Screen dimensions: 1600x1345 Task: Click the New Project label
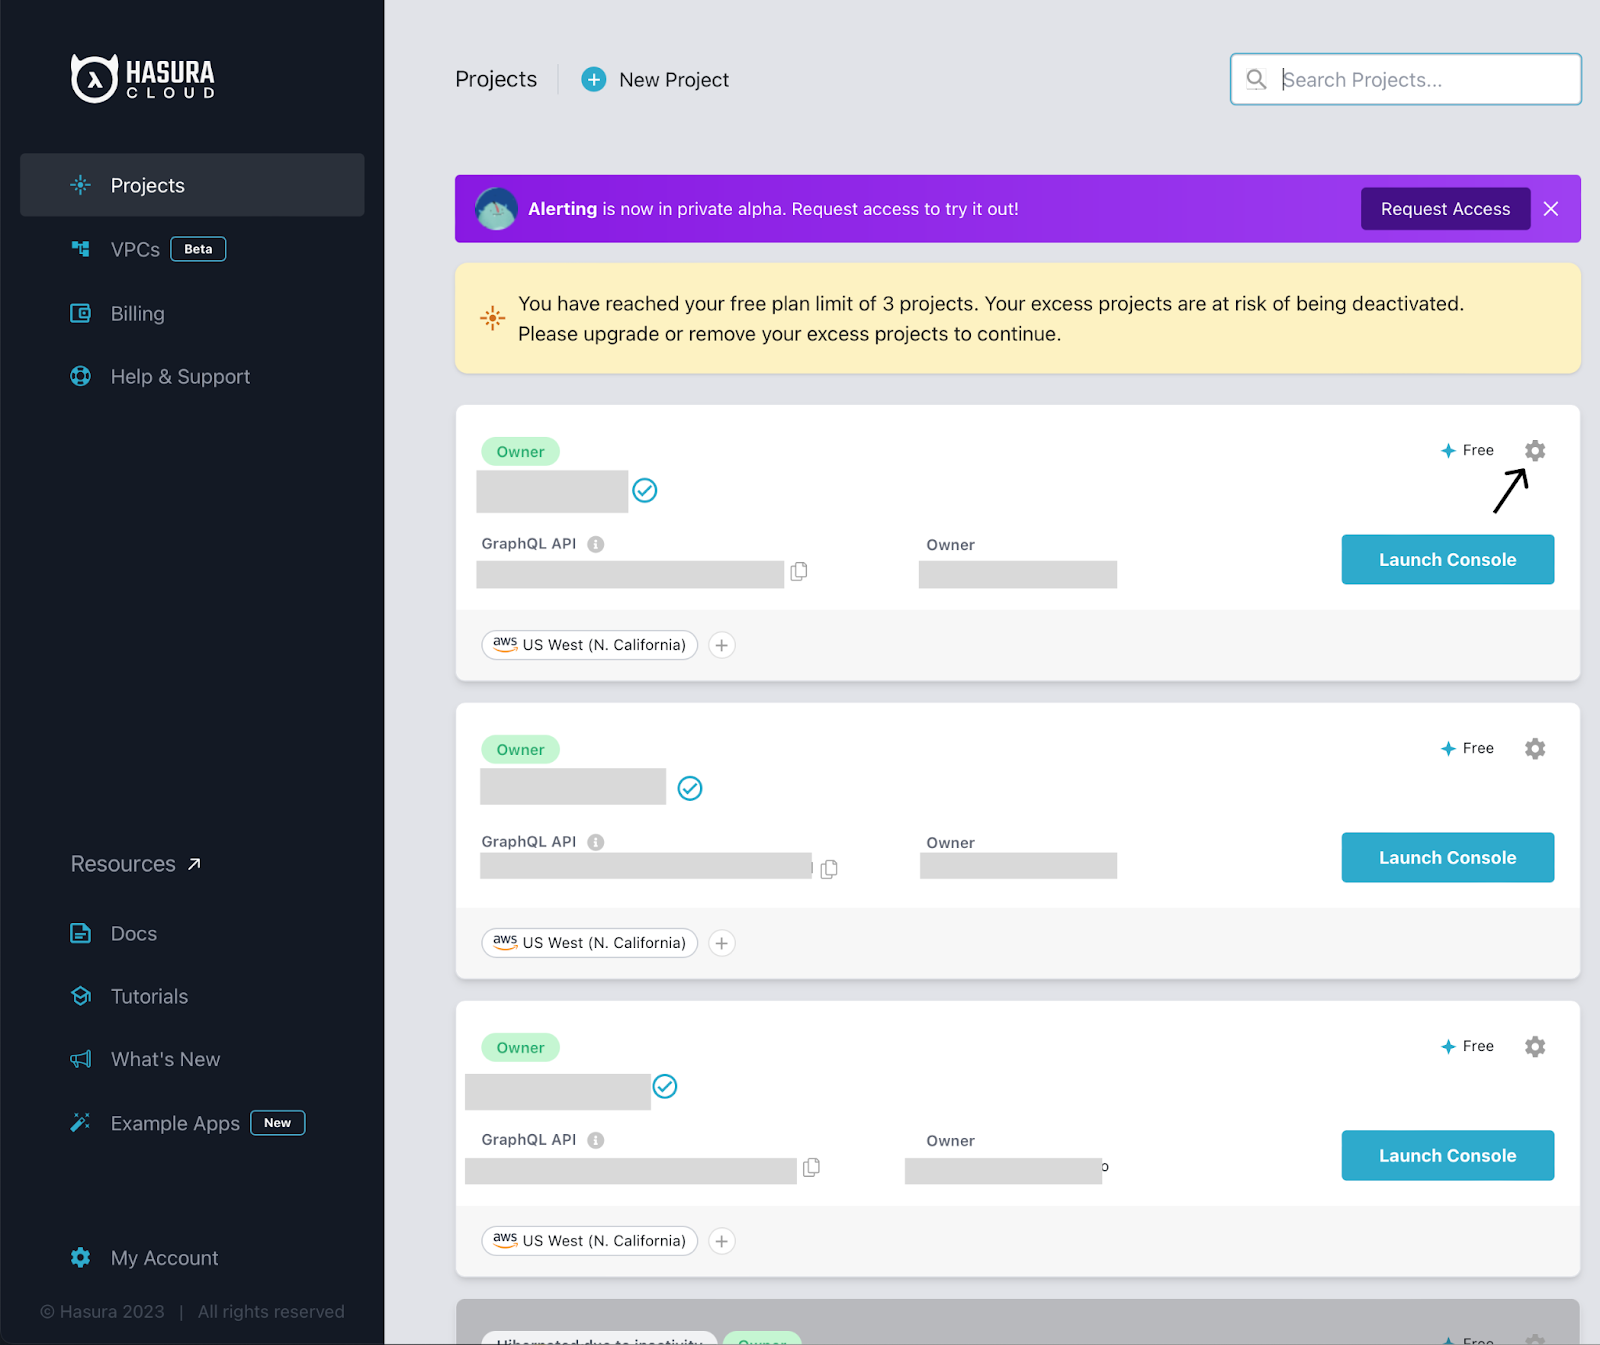pos(674,80)
